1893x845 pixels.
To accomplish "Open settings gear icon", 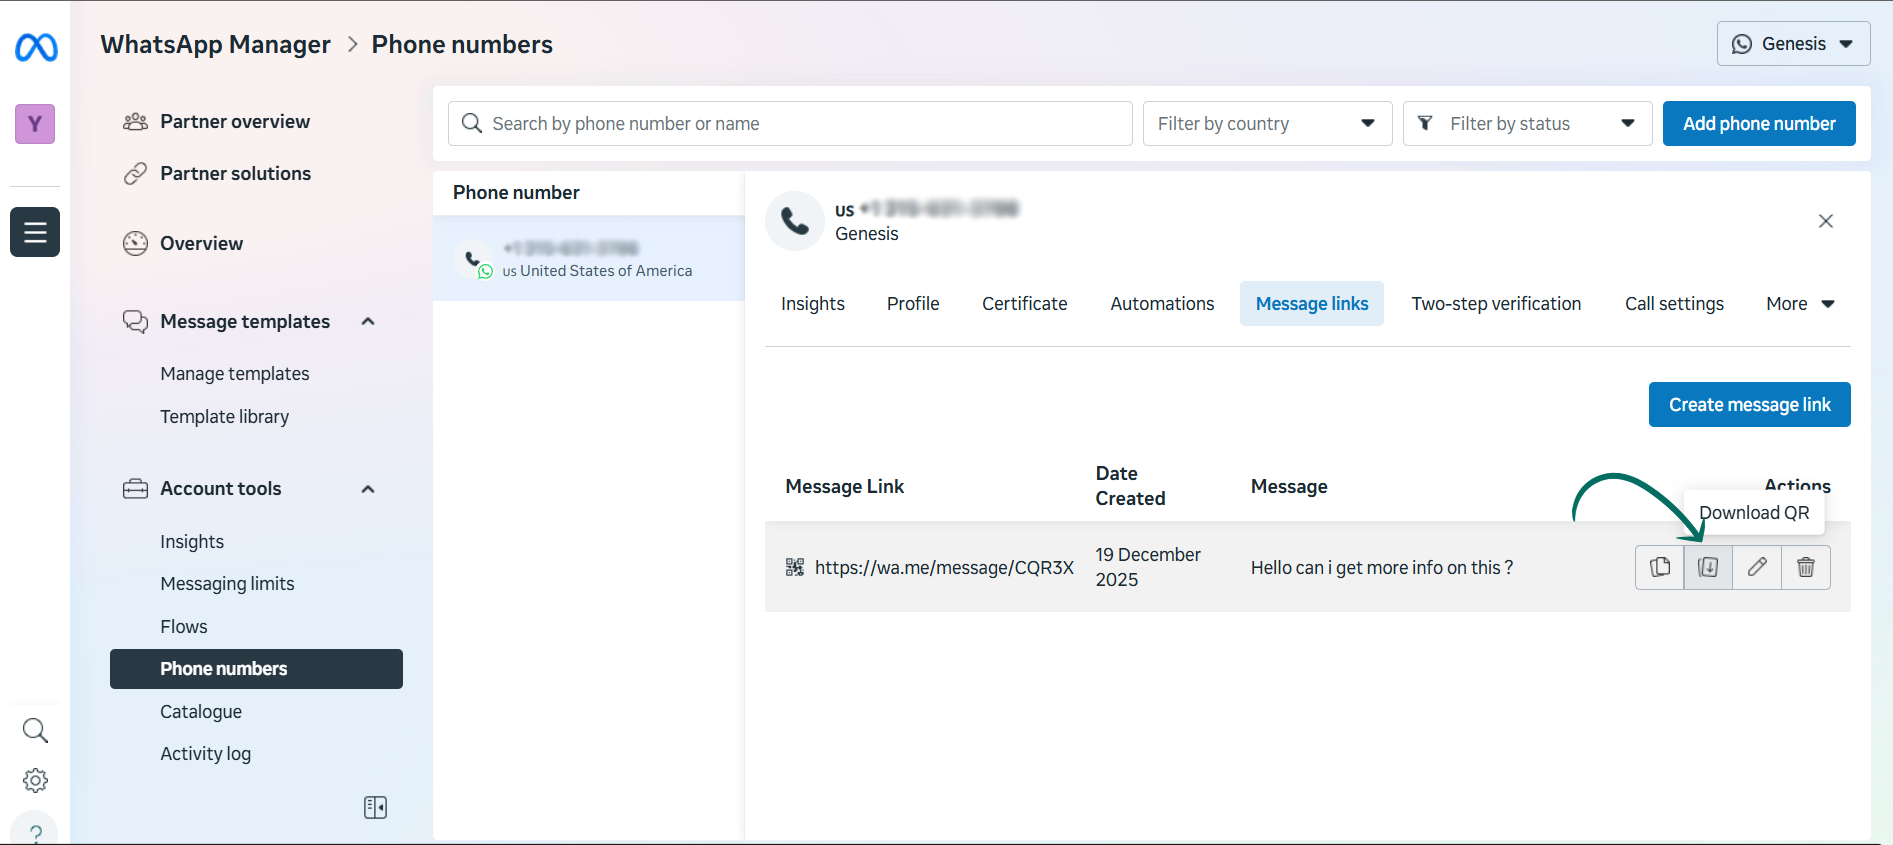I will point(35,780).
